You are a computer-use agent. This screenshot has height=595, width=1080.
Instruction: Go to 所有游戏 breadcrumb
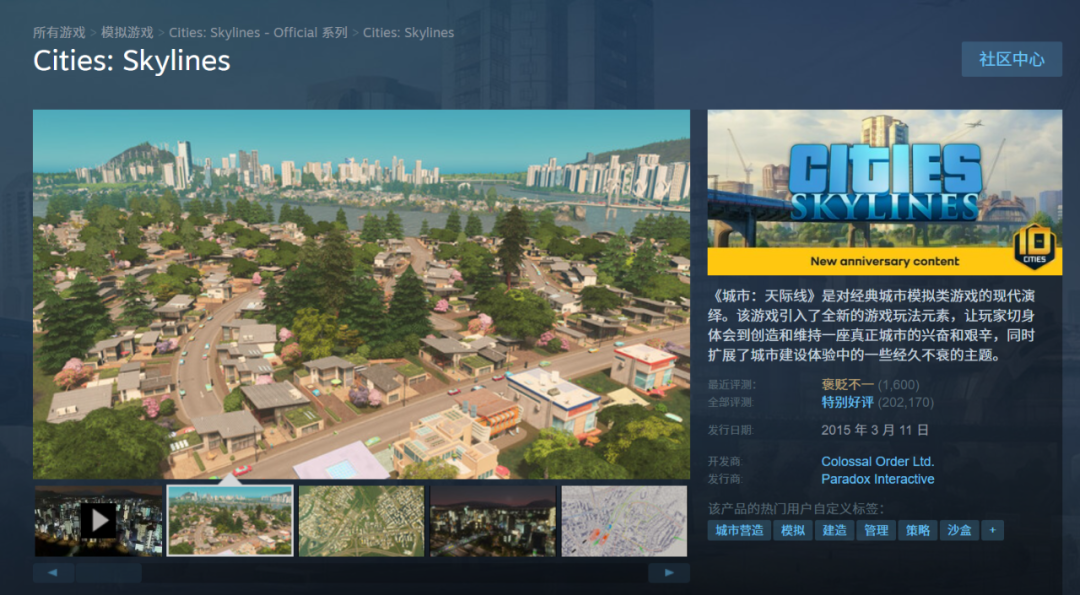(x=59, y=32)
